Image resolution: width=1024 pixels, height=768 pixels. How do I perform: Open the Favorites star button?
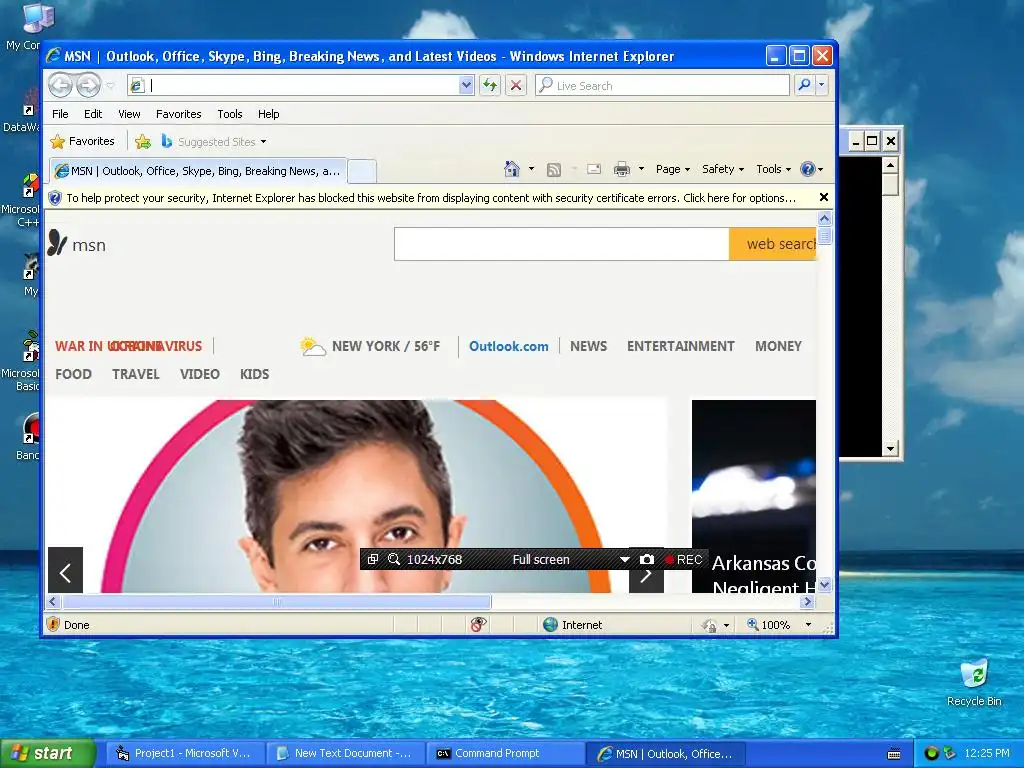tap(82, 141)
